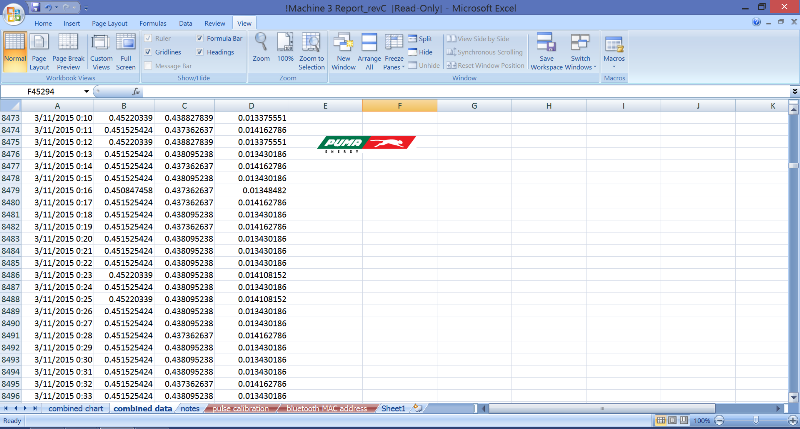Open Custom Views dialog
This screenshot has height=429, width=800.
[101, 52]
